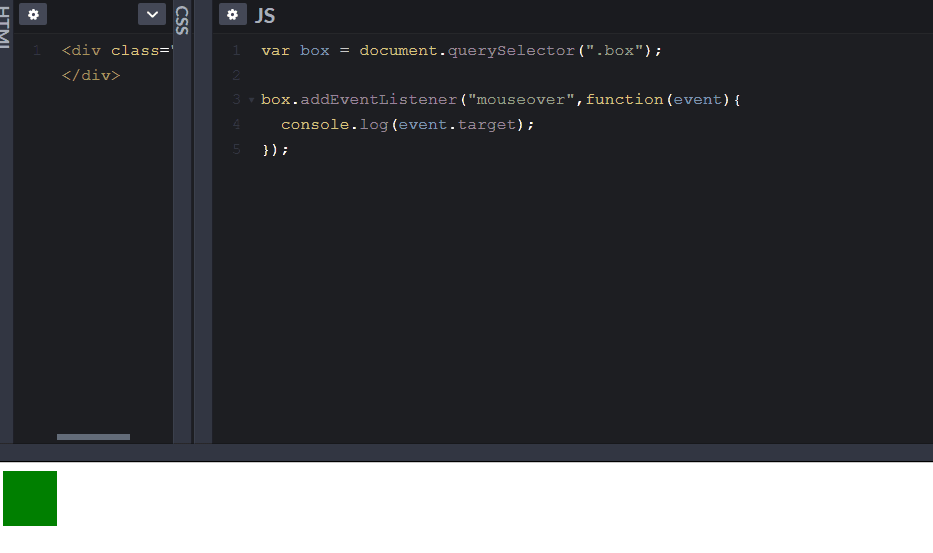
Task: Click the HTML panel horizontal scrollbar
Action: point(93,437)
